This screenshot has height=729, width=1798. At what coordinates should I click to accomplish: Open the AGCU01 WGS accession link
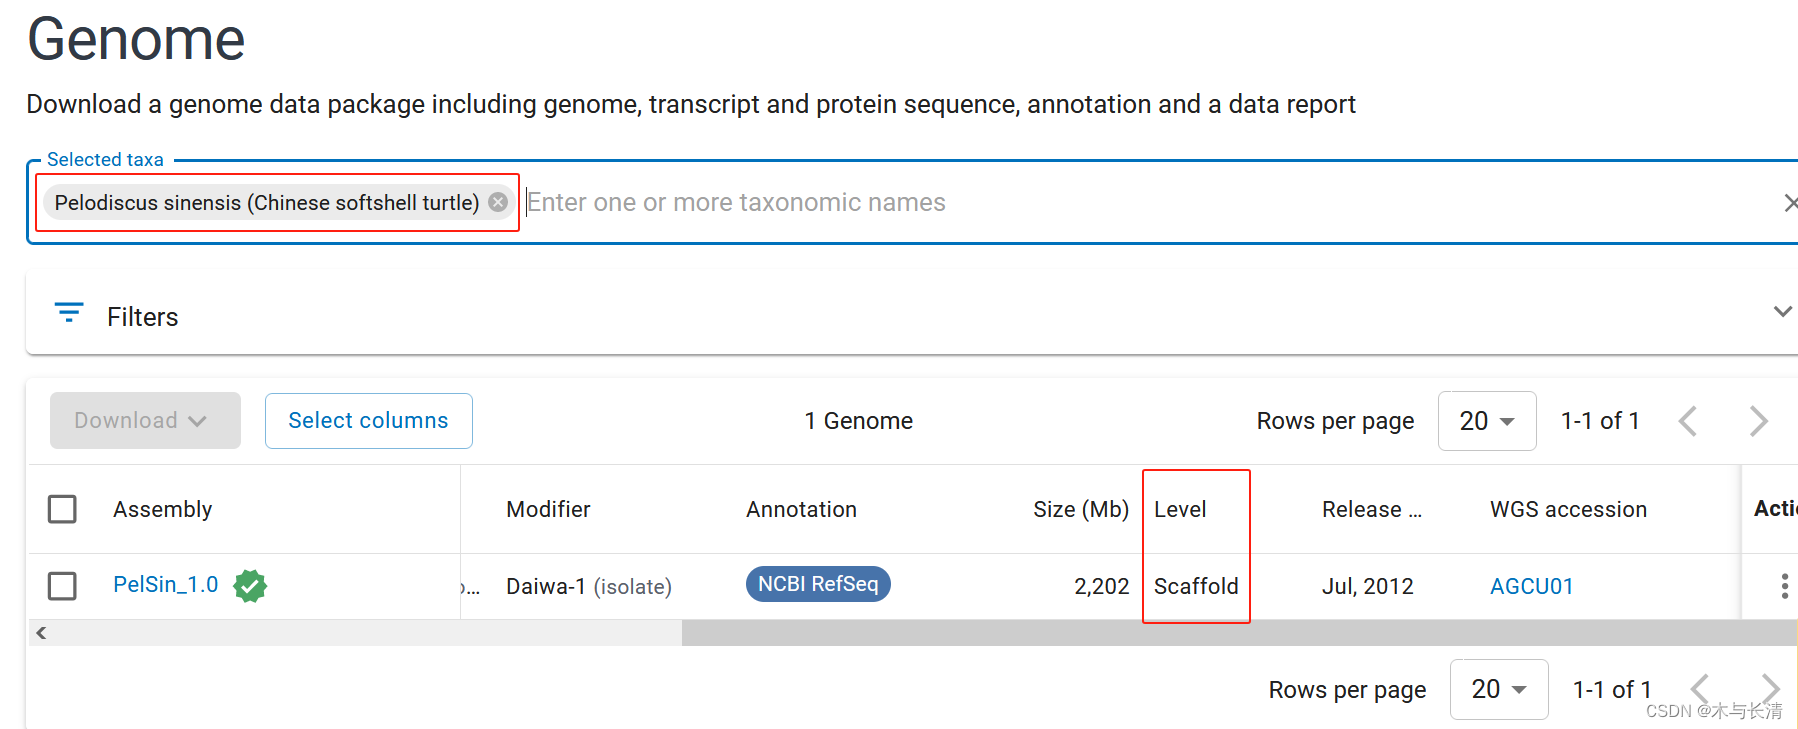tap(1531, 586)
